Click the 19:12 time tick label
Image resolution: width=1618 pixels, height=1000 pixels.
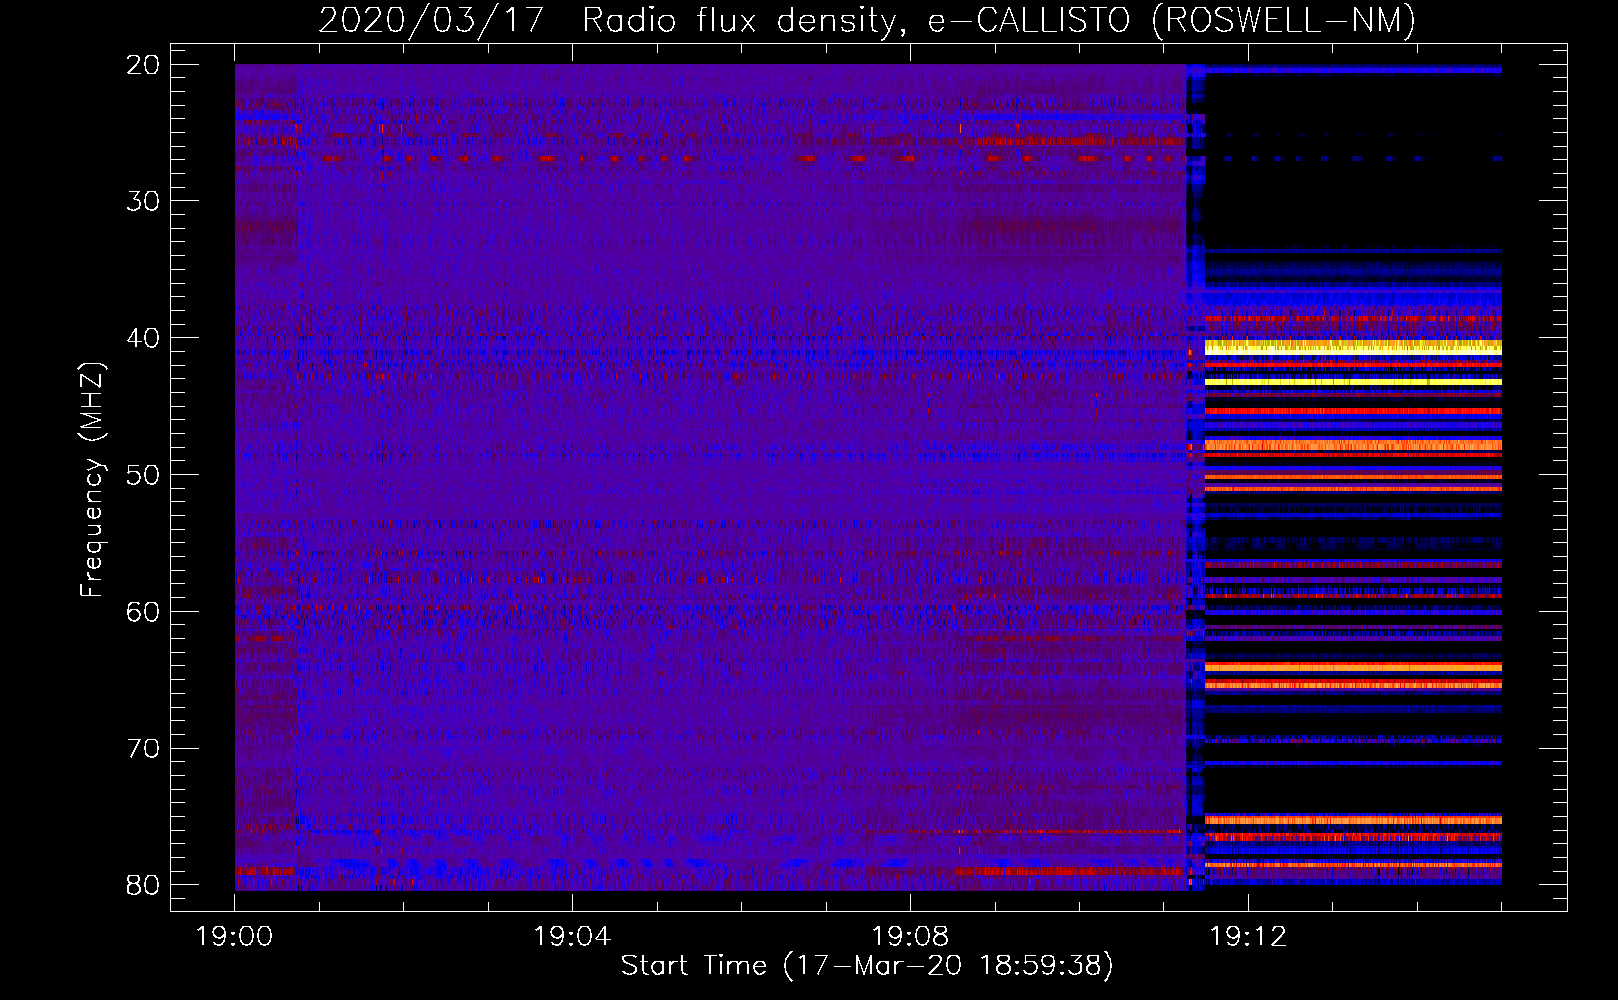(x=1248, y=937)
